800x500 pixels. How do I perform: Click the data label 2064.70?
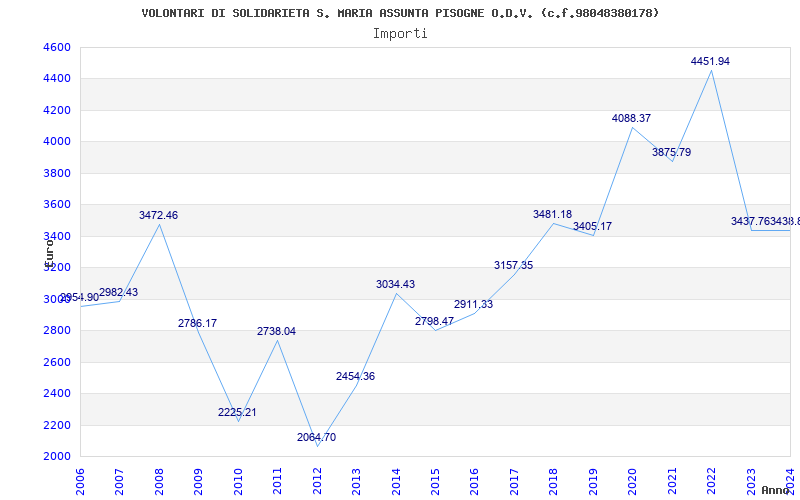(x=316, y=437)
